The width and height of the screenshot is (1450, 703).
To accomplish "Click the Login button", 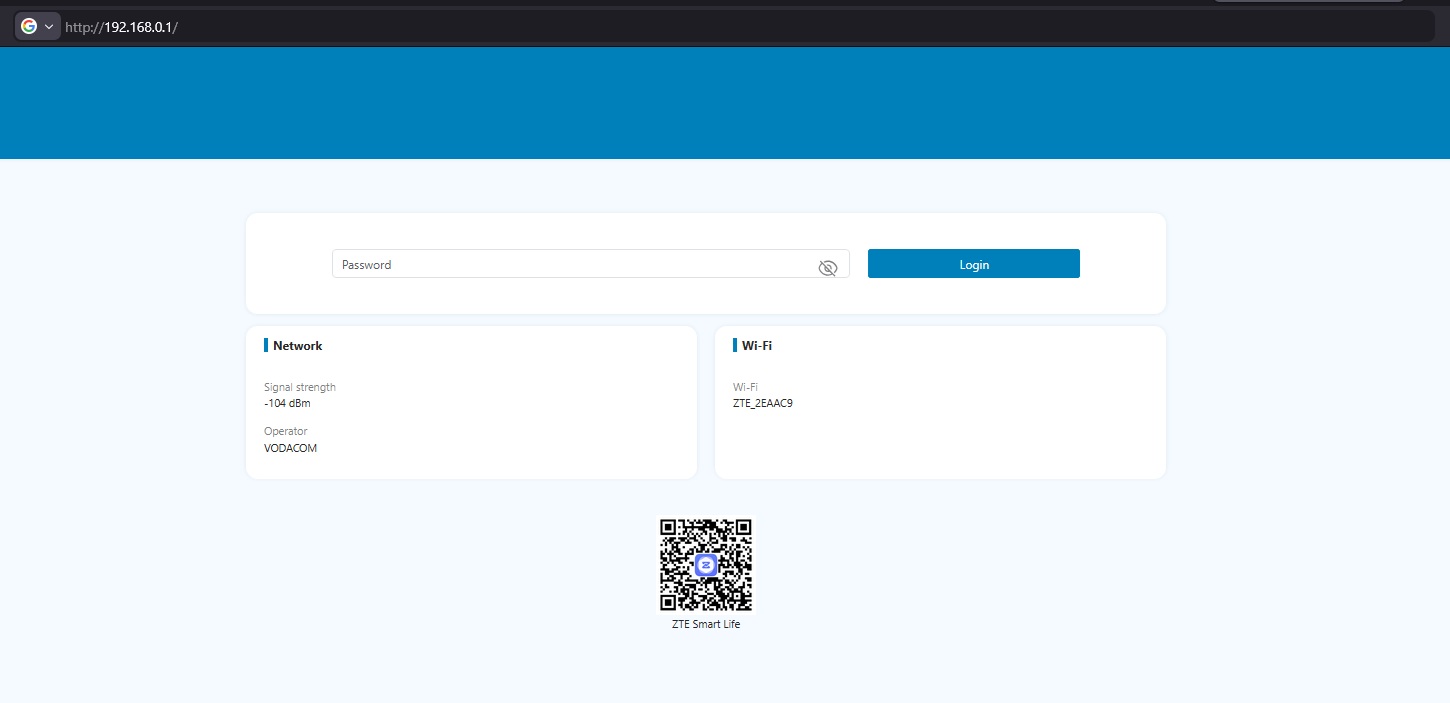I will pos(972,263).
